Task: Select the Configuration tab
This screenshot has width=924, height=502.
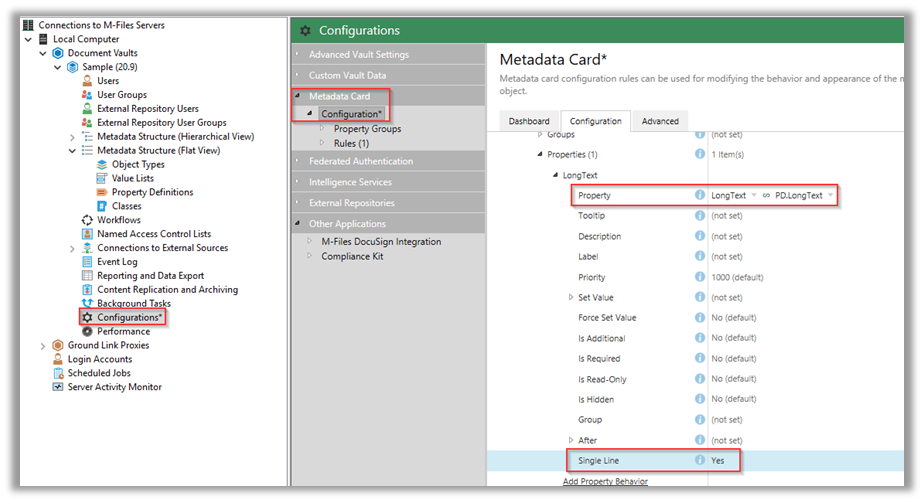Action: pyautogui.click(x=595, y=121)
